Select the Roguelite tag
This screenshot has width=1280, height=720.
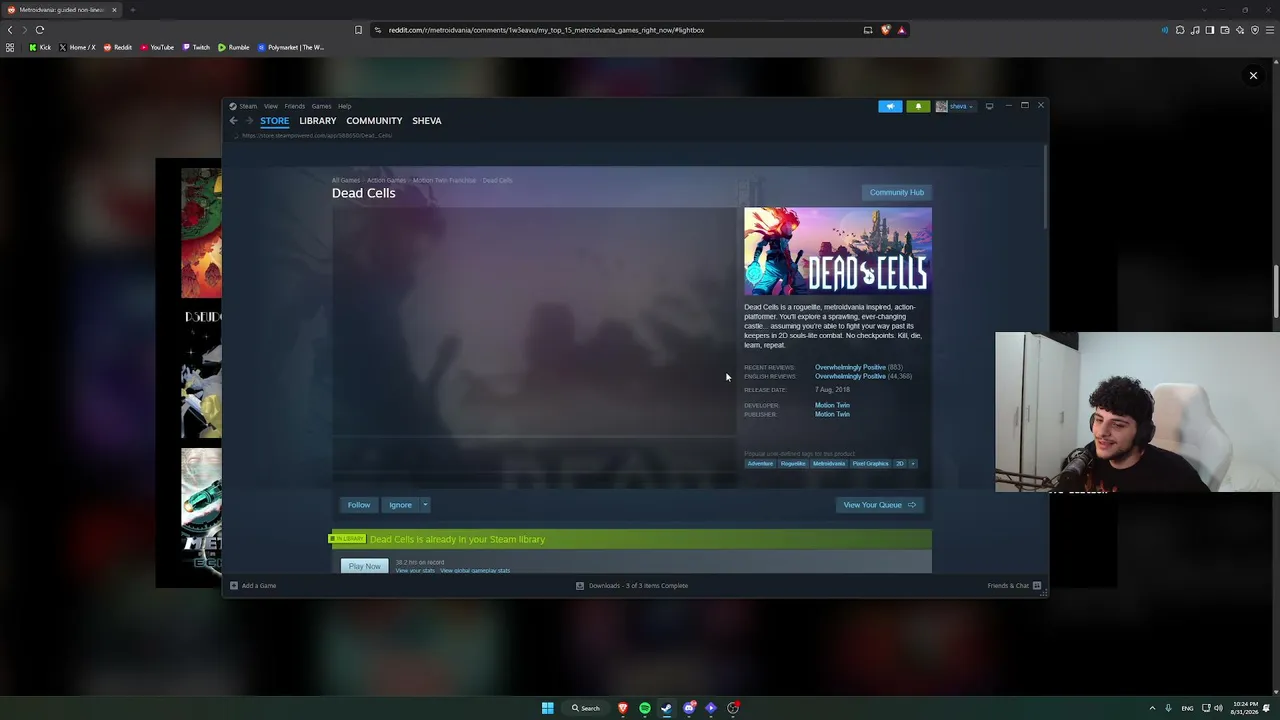coord(793,464)
